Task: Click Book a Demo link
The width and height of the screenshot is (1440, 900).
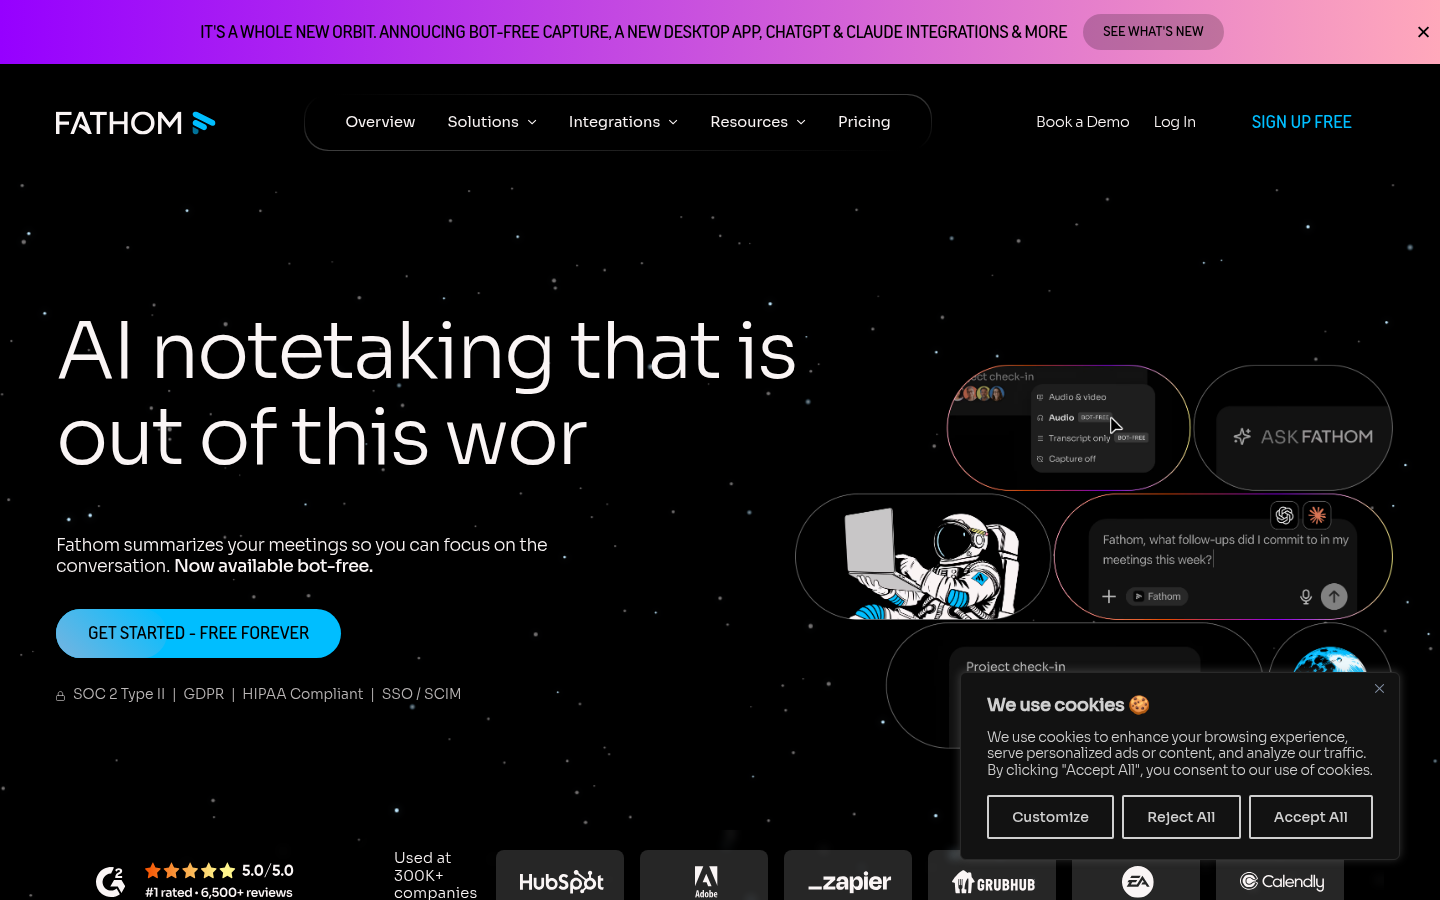Action: point(1082,122)
